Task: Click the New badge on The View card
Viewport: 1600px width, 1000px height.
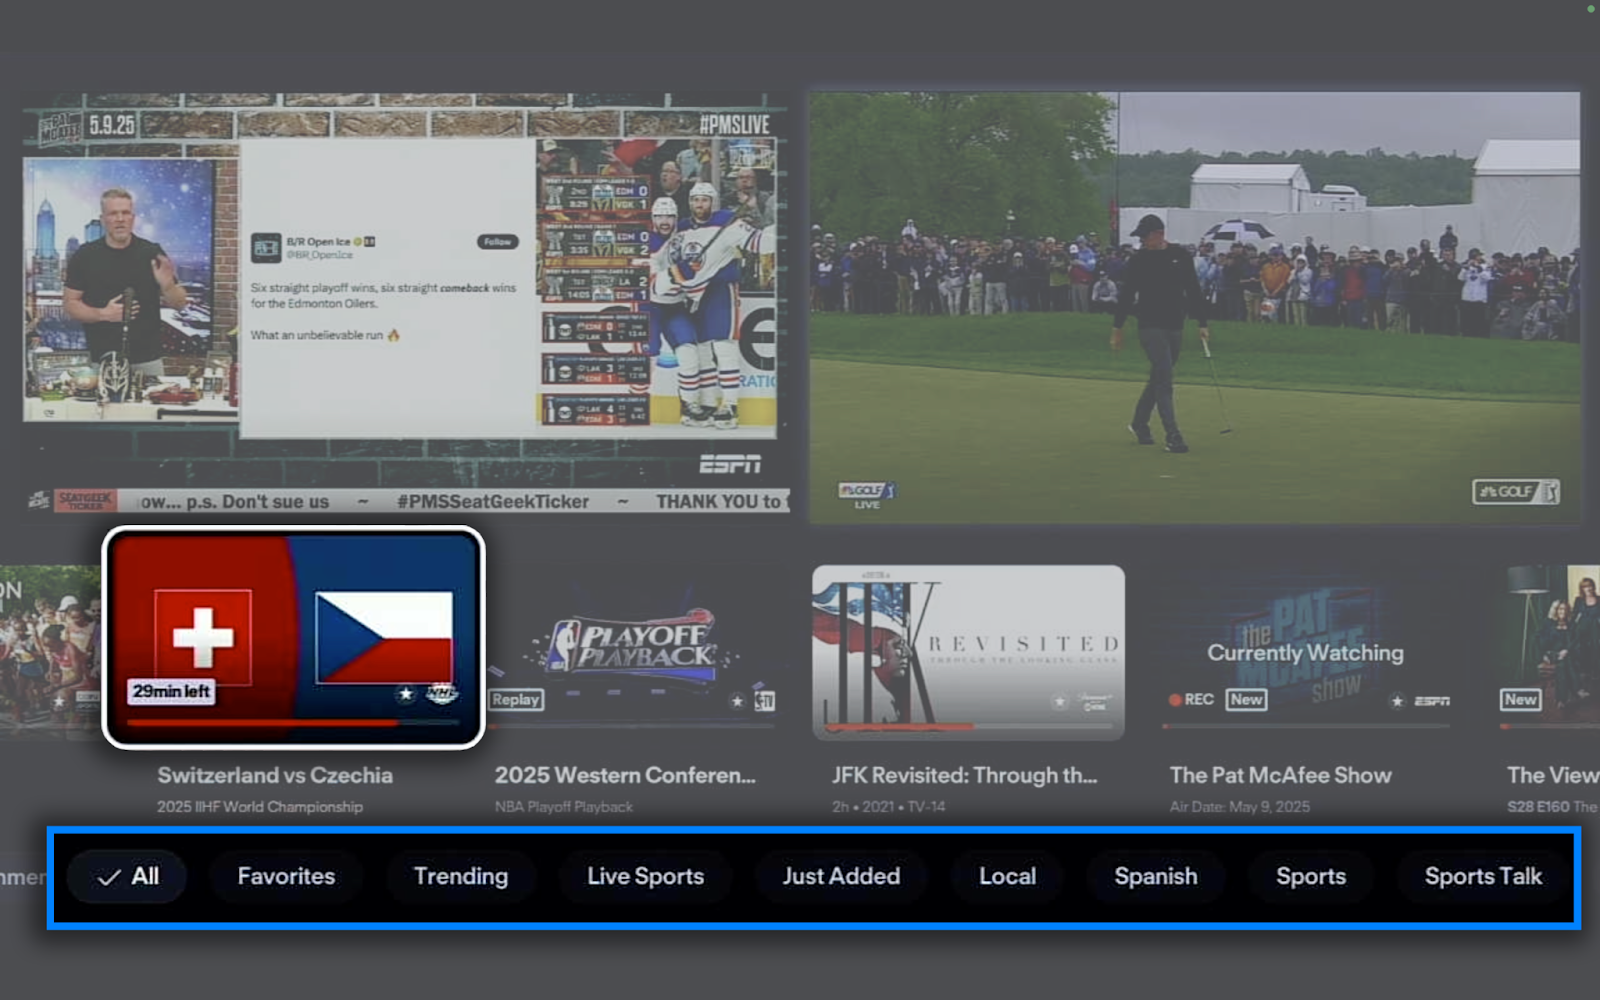Action: pos(1520,700)
